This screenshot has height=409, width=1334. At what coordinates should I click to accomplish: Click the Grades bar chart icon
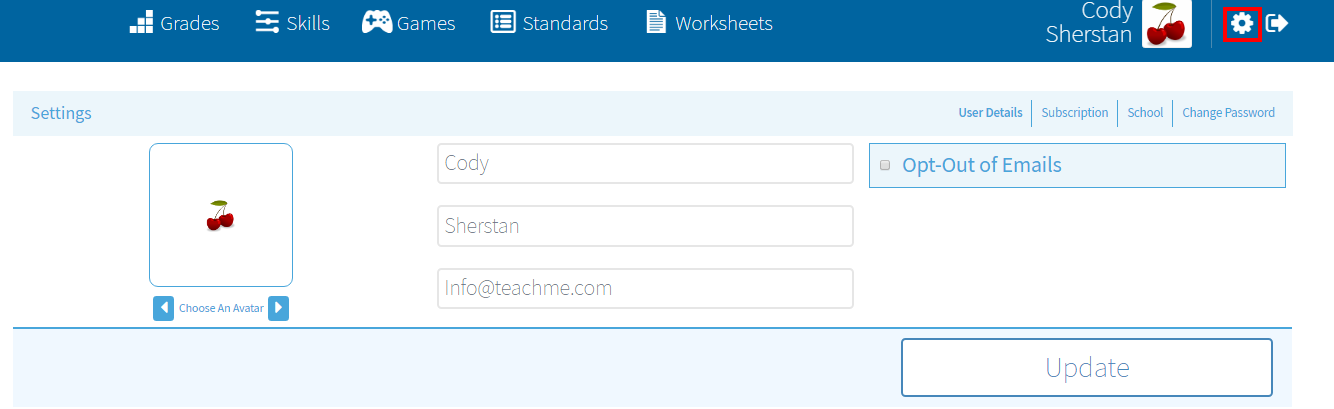pos(142,22)
